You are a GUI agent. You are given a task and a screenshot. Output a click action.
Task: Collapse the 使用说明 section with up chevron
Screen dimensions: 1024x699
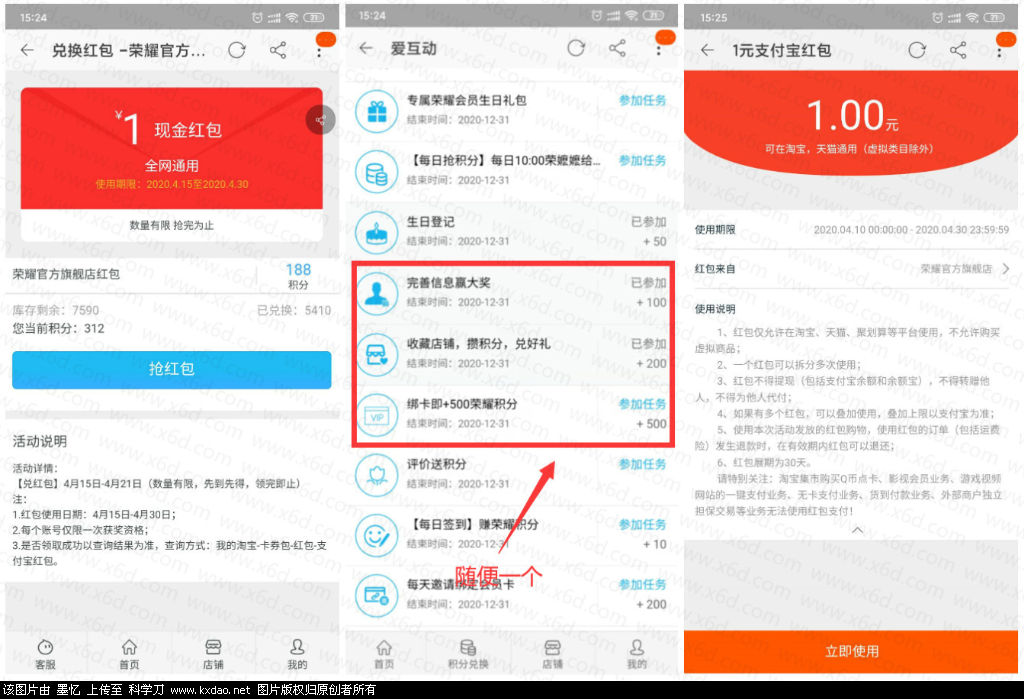[857, 530]
